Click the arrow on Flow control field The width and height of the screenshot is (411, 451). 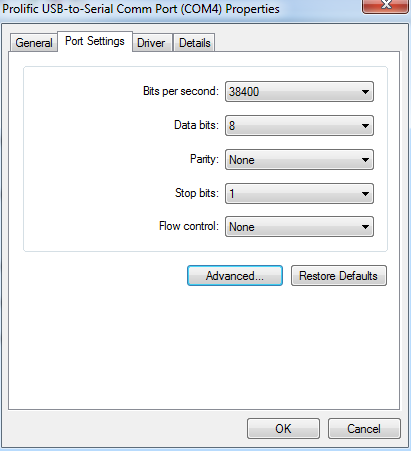coord(365,227)
